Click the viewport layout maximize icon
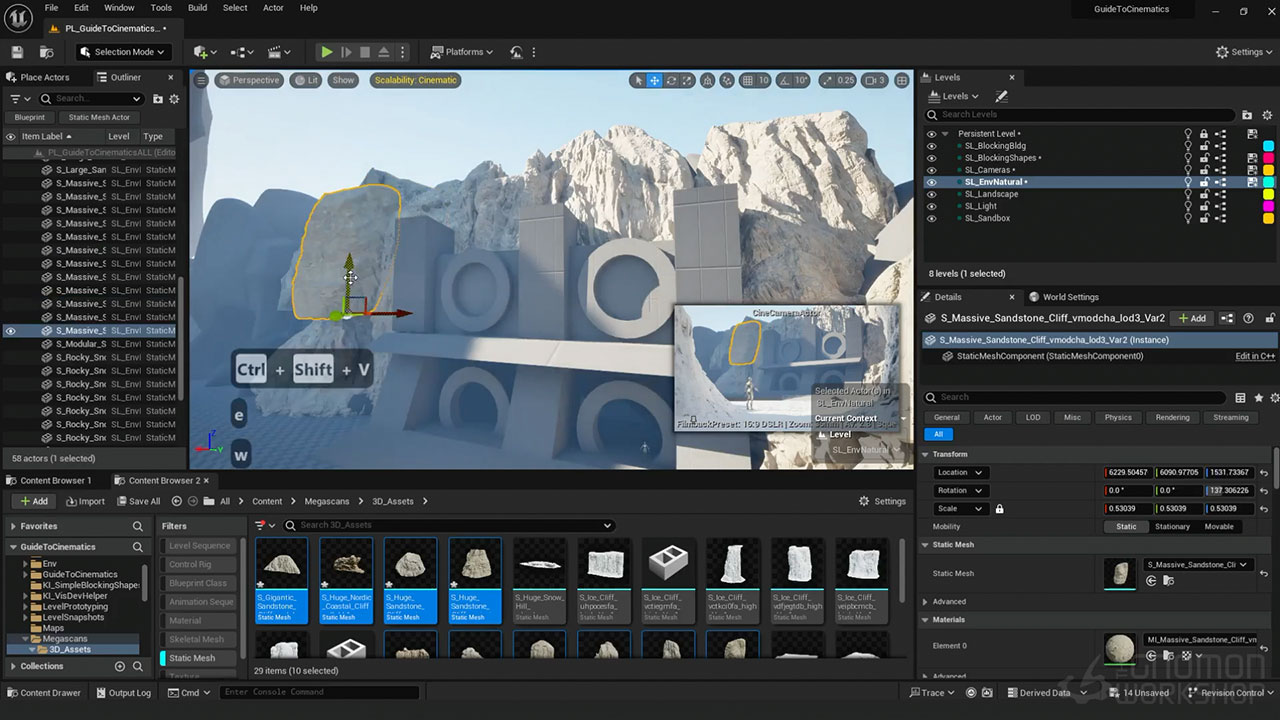The height and width of the screenshot is (720, 1280). 902,80
